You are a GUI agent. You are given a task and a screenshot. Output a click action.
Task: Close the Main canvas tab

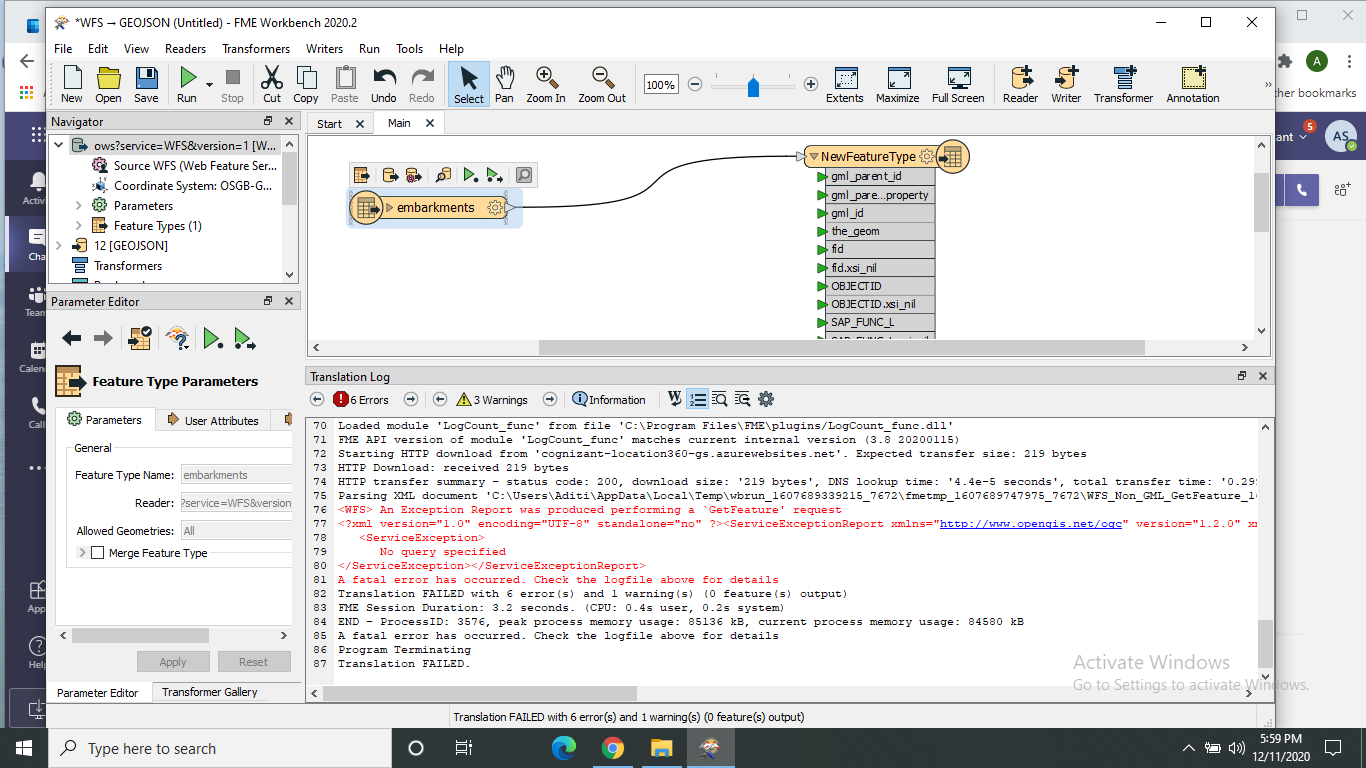[x=430, y=123]
